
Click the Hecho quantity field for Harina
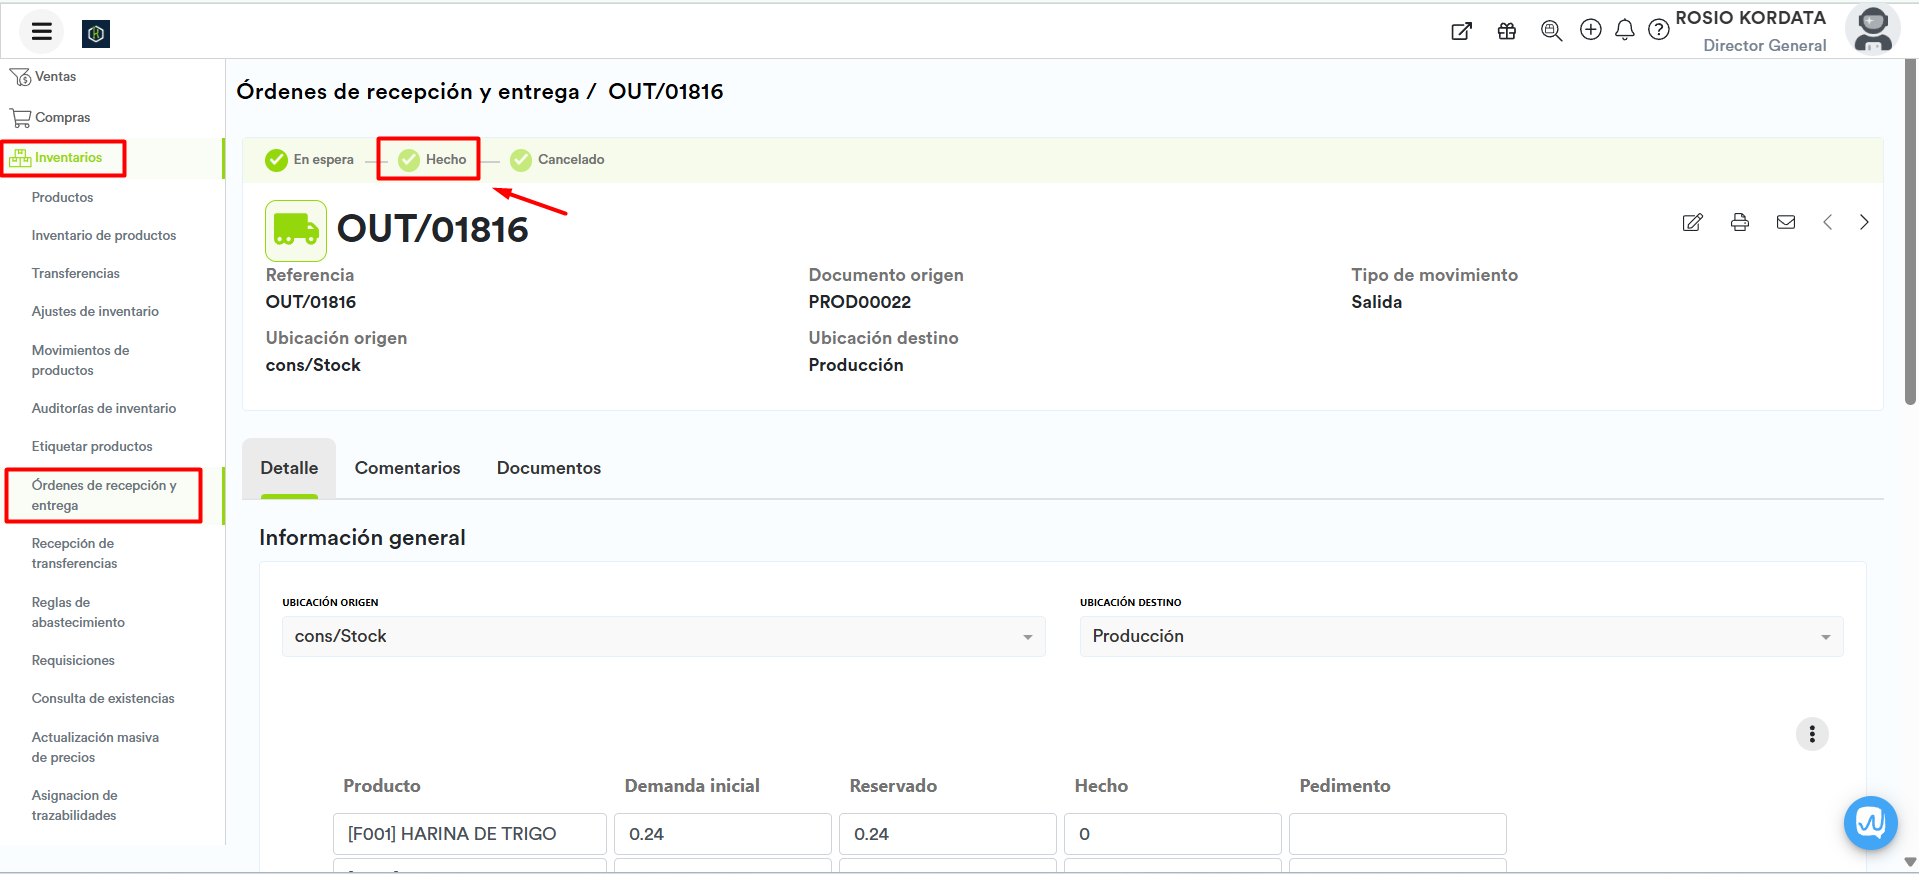(x=1171, y=834)
